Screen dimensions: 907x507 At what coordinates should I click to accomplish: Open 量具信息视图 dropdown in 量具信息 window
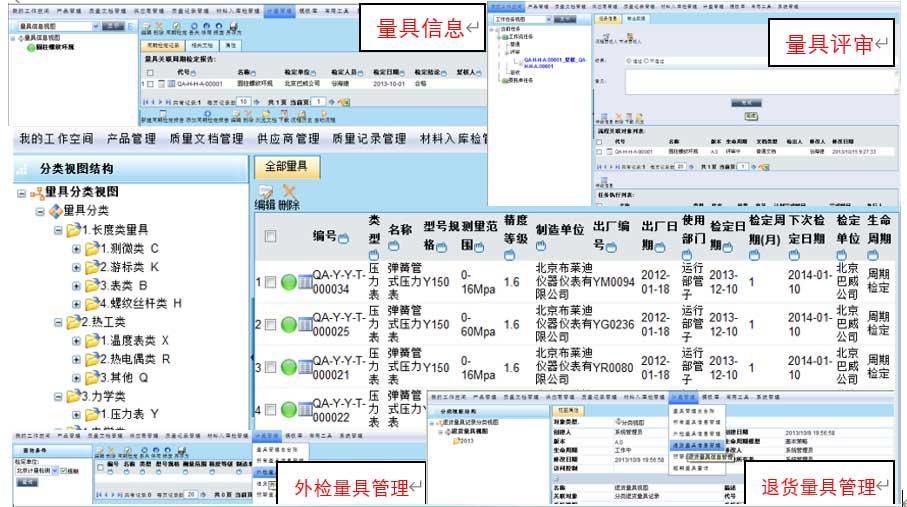pyautogui.click(x=95, y=27)
